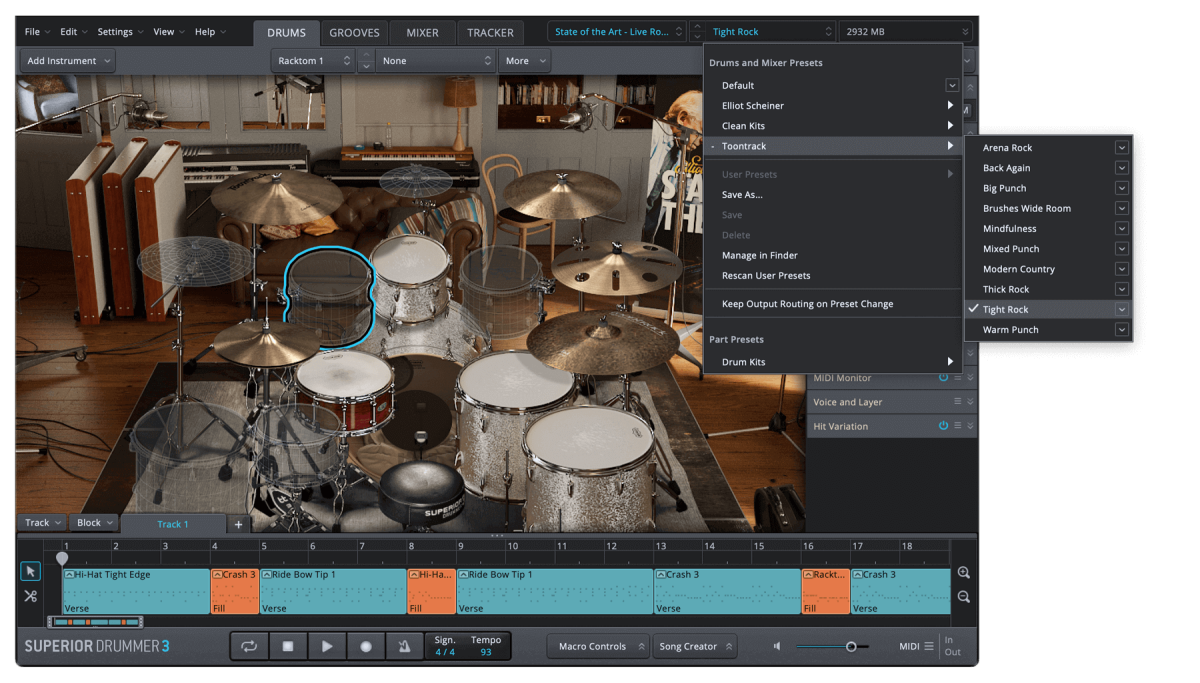This screenshot has height=683, width=1200.
Task: Stop playback with the stop button
Action: tap(288, 647)
